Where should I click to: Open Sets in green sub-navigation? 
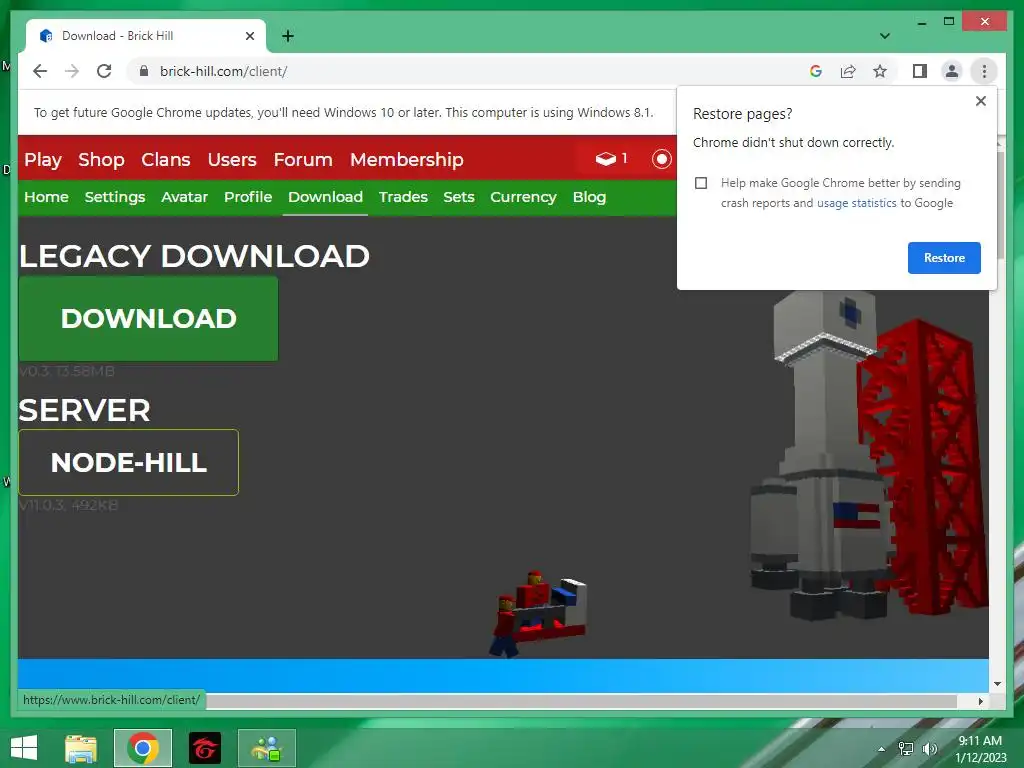(459, 197)
